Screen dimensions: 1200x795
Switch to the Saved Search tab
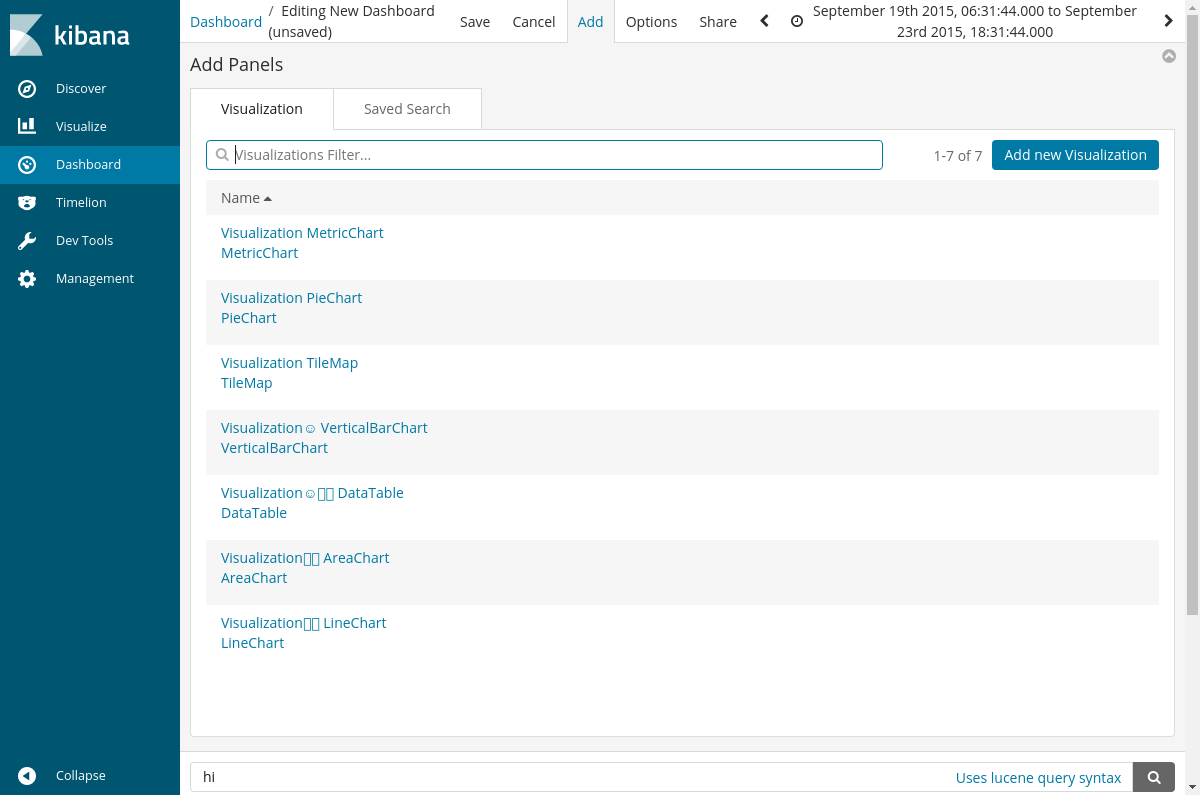(x=407, y=109)
